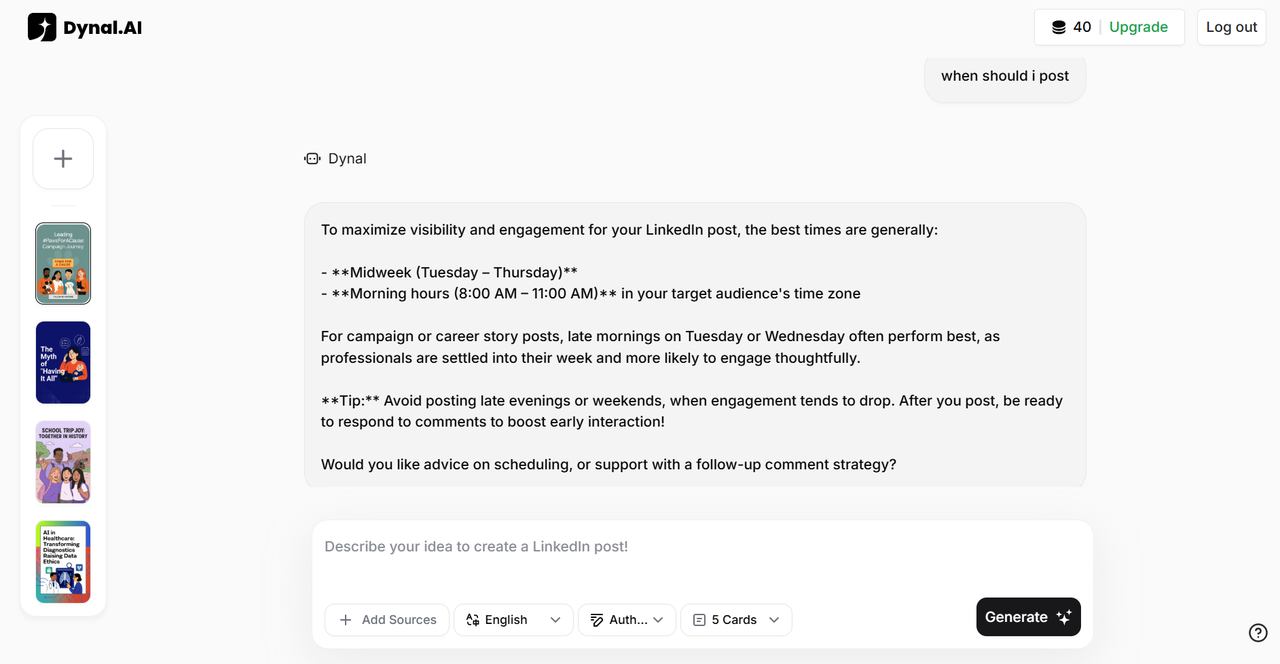The image size is (1280, 664).
Task: Open the 5 Cards count dropdown
Action: (x=736, y=619)
